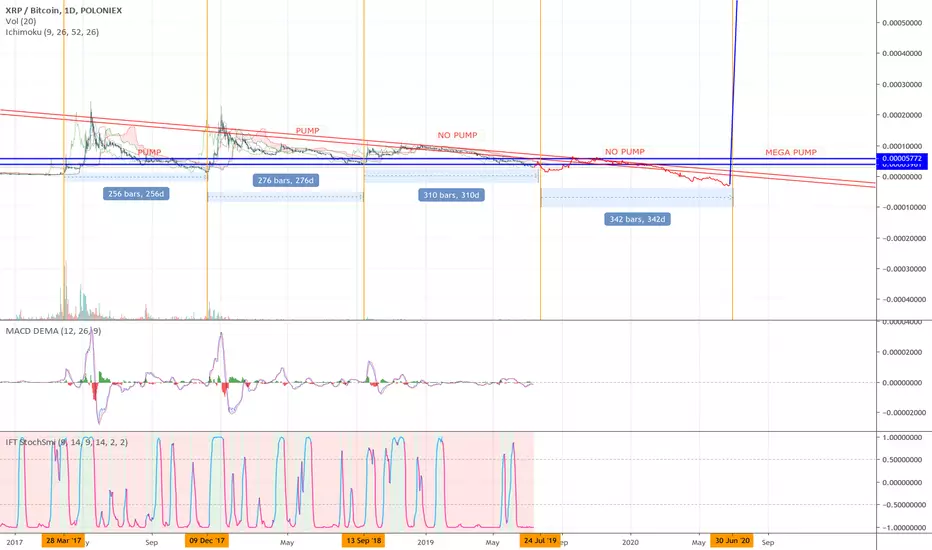
Task: Click the 1.00000000 stochastic axis value
Action: (x=903, y=437)
